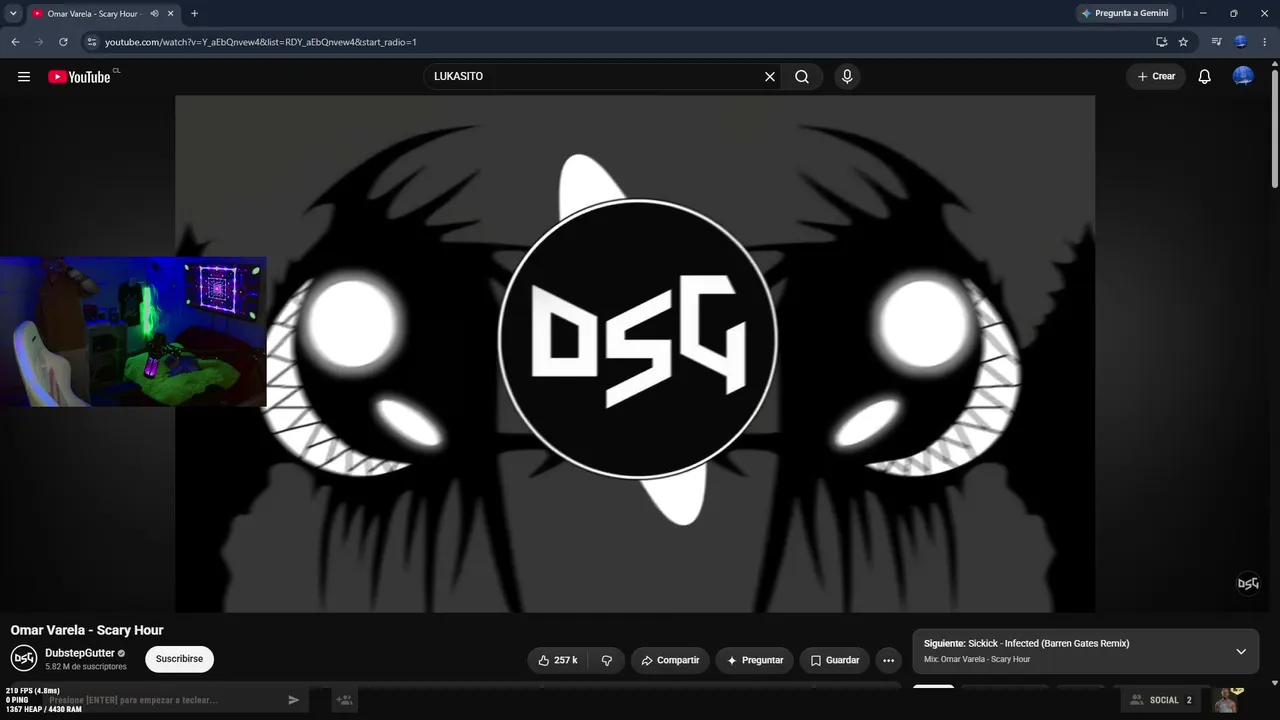Open the group people icon in the overlay bar
The image size is (1280, 720).
coord(345,700)
